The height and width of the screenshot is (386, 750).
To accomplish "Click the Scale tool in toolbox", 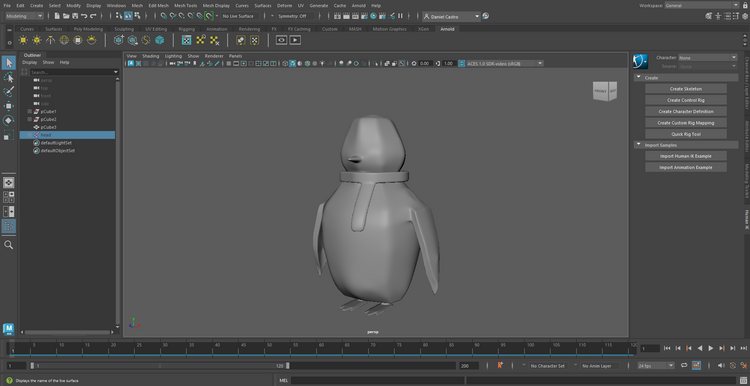I will tap(9, 135).
